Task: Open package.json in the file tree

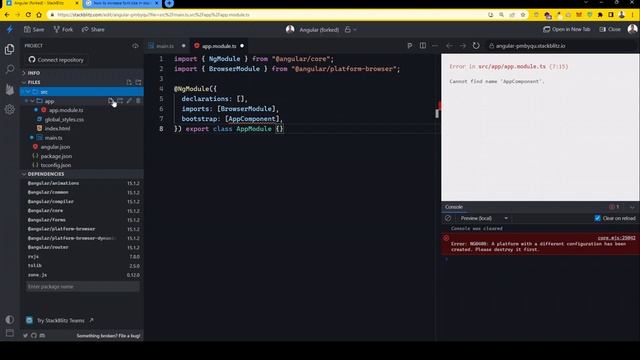Action: 56,156
